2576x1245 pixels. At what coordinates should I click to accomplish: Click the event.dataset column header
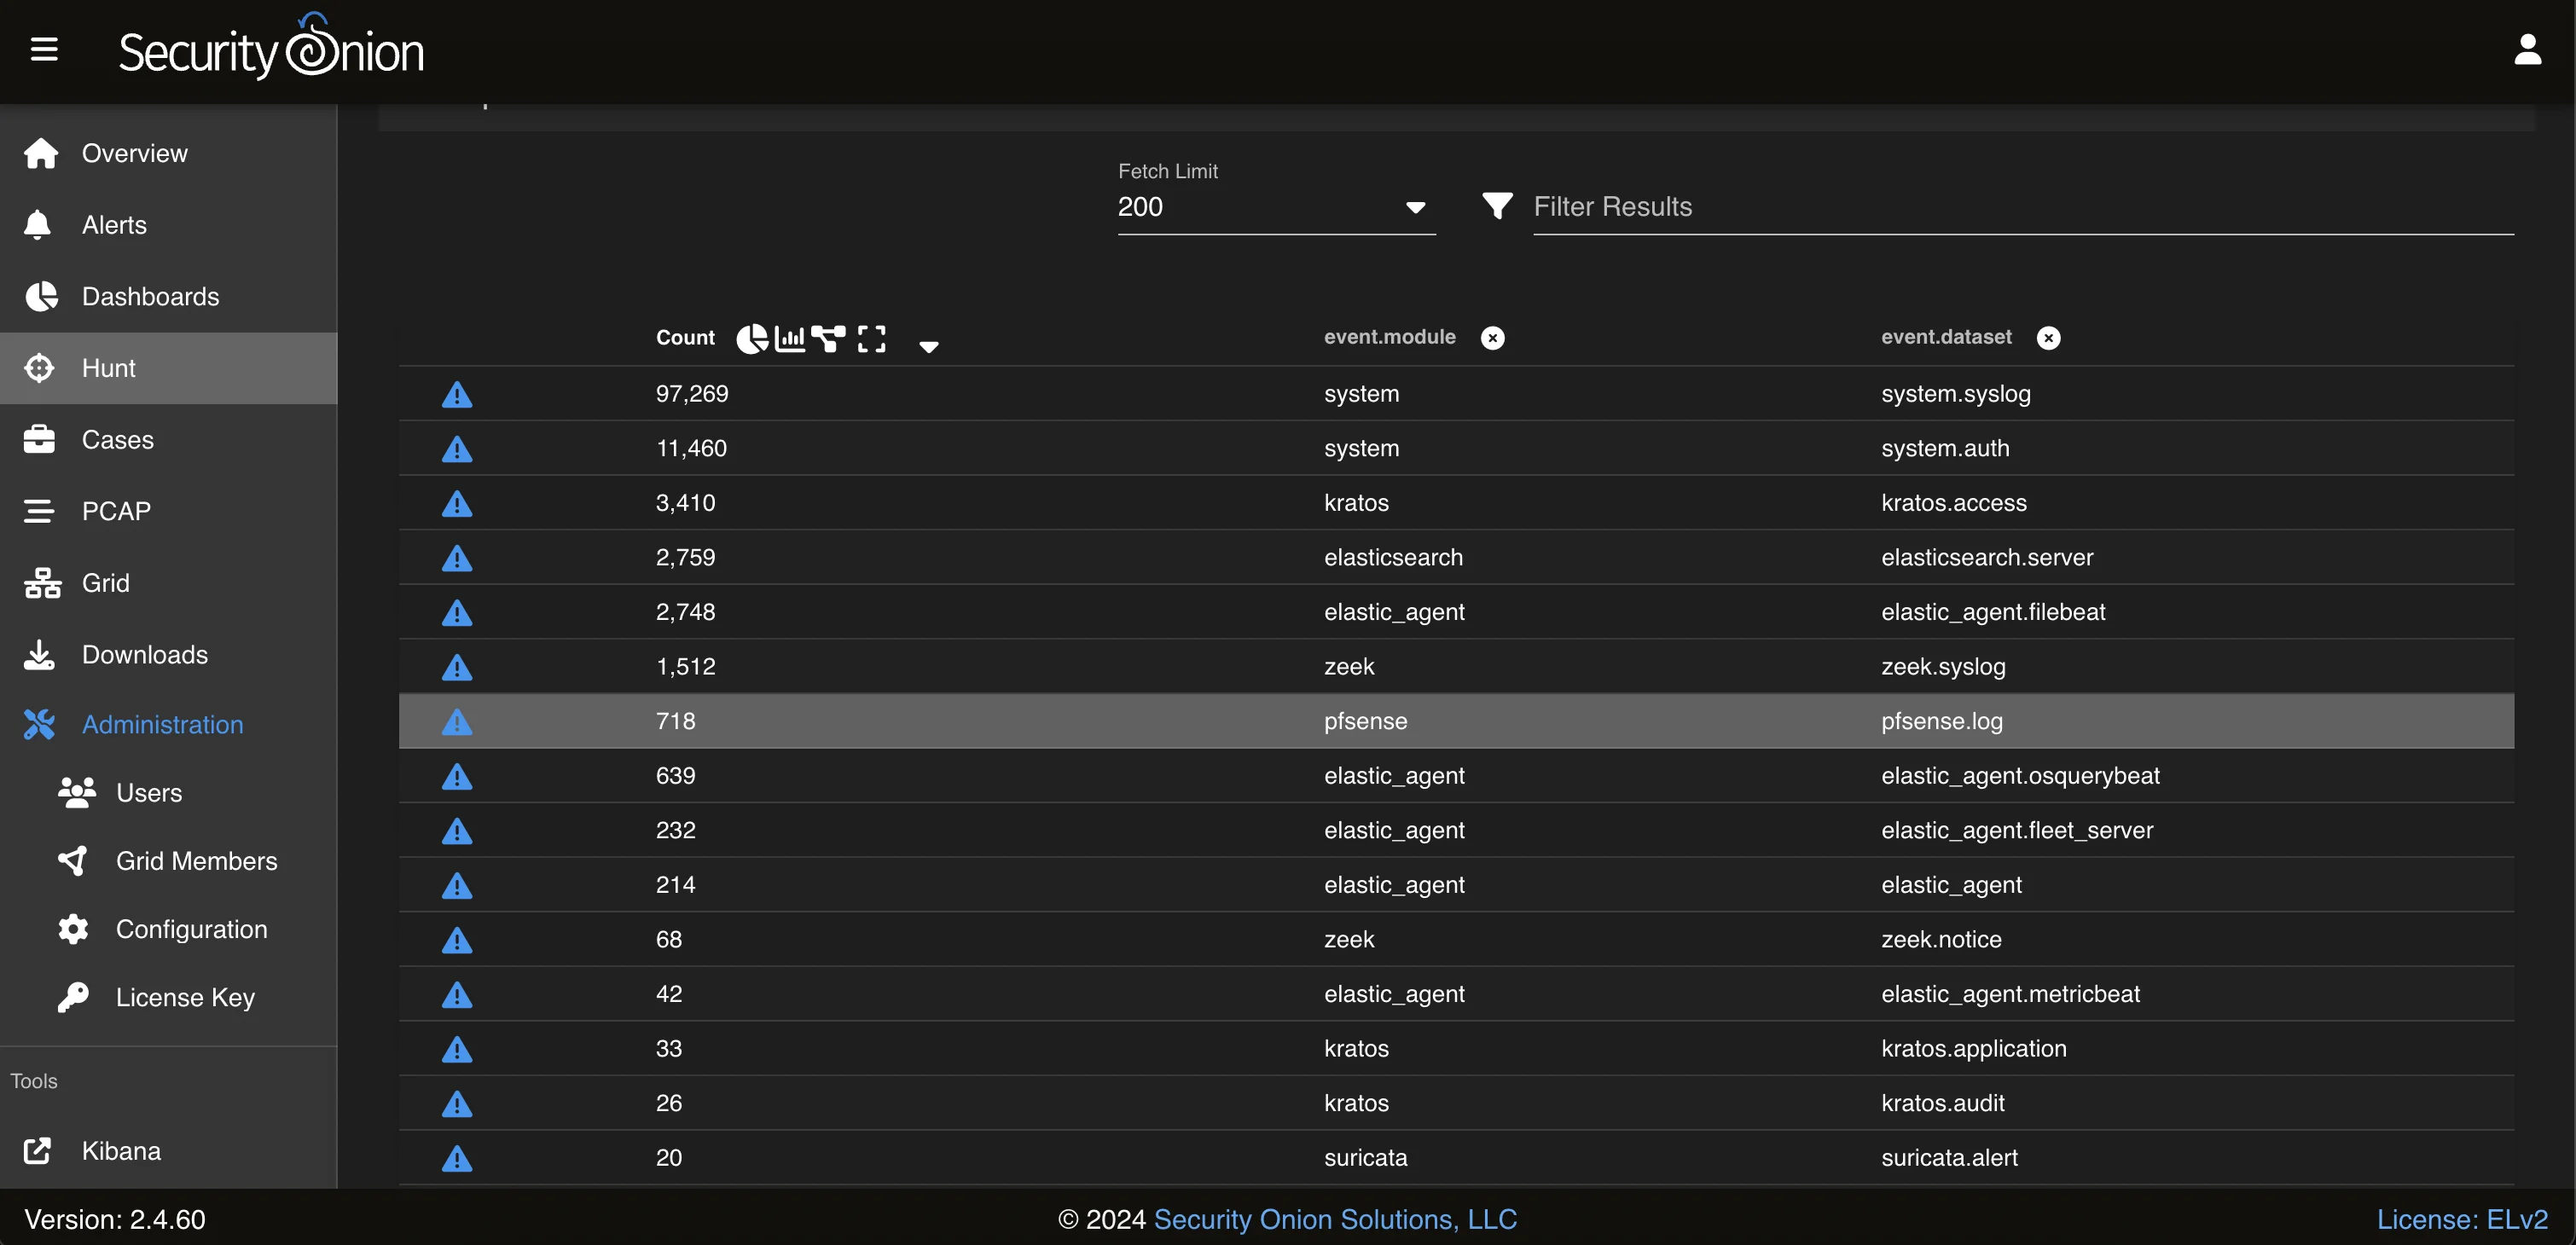(1946, 337)
